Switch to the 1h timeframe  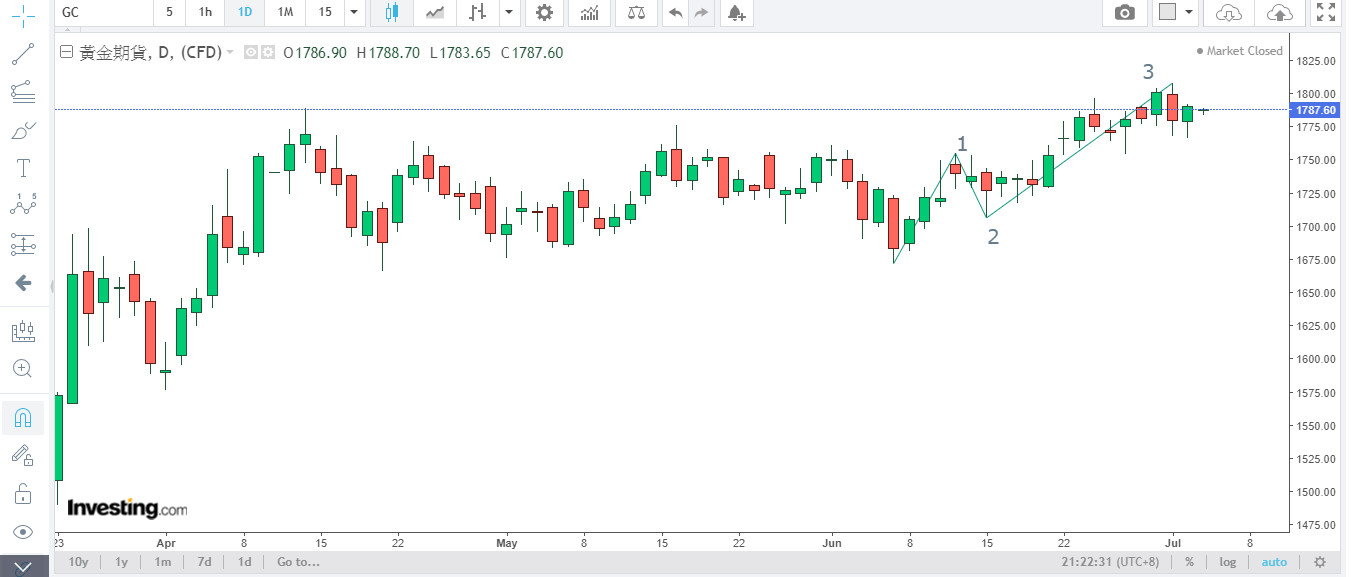coord(205,13)
